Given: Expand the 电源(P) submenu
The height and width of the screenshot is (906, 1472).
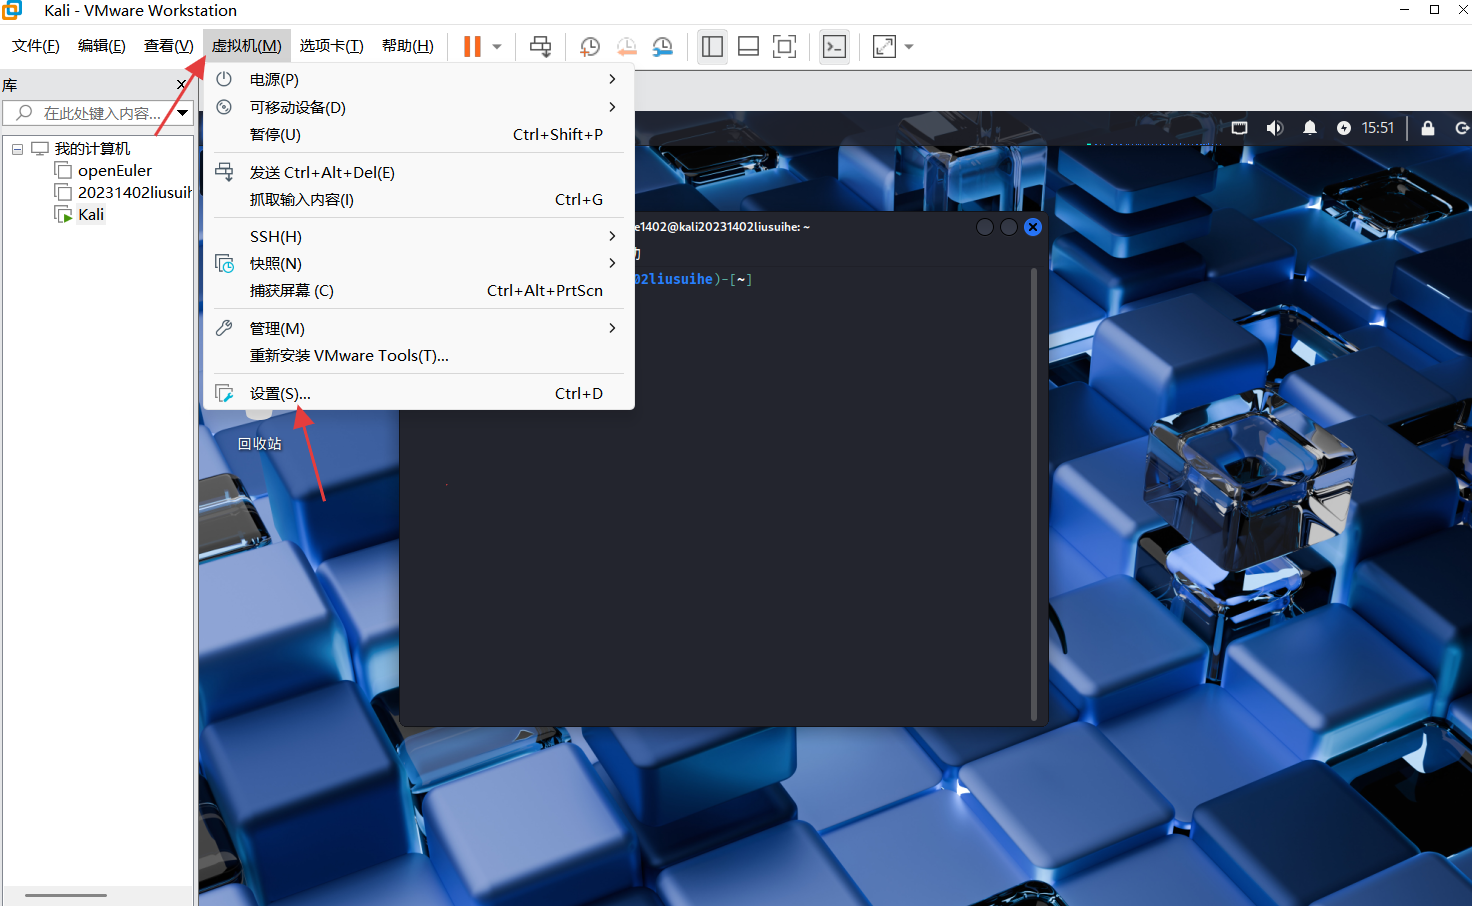Looking at the screenshot, I should [x=419, y=79].
